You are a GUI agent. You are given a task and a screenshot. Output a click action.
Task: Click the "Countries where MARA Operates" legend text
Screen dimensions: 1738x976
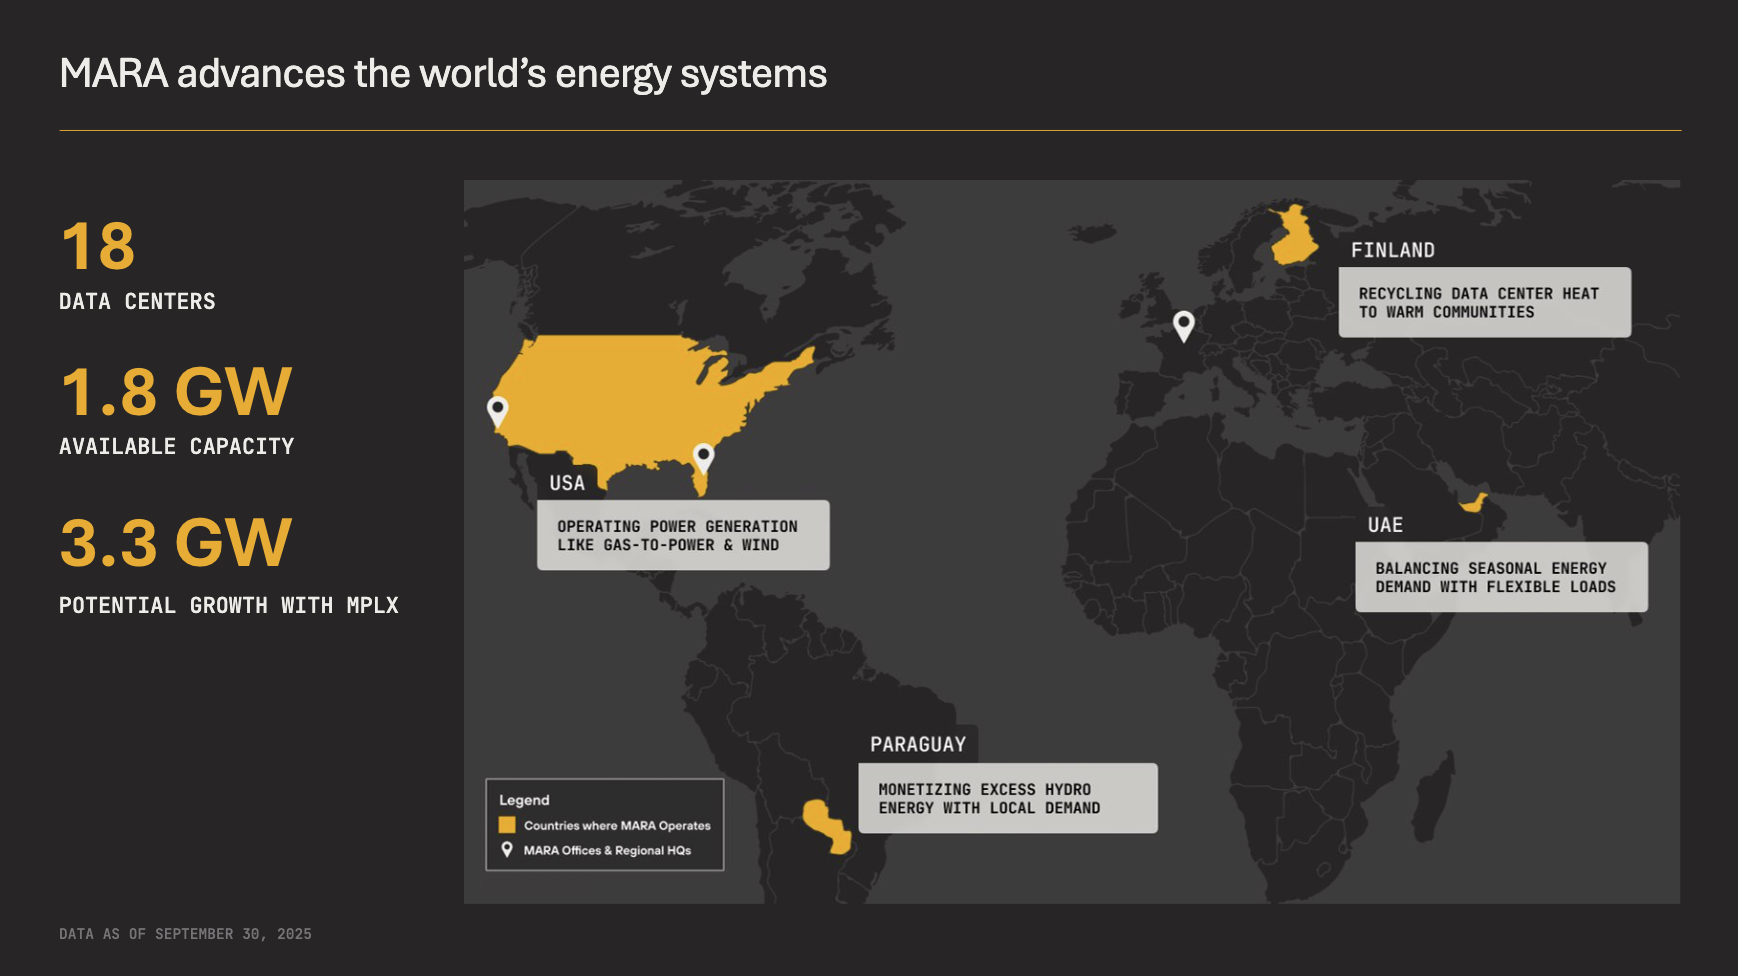click(617, 825)
